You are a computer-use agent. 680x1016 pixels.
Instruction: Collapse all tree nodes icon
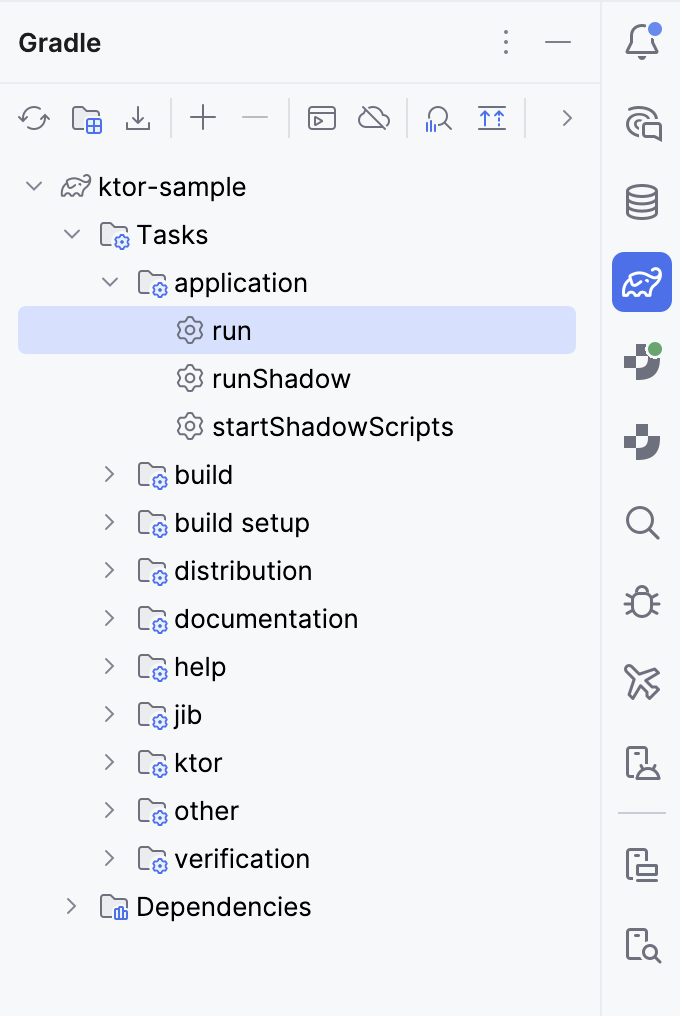[492, 119]
